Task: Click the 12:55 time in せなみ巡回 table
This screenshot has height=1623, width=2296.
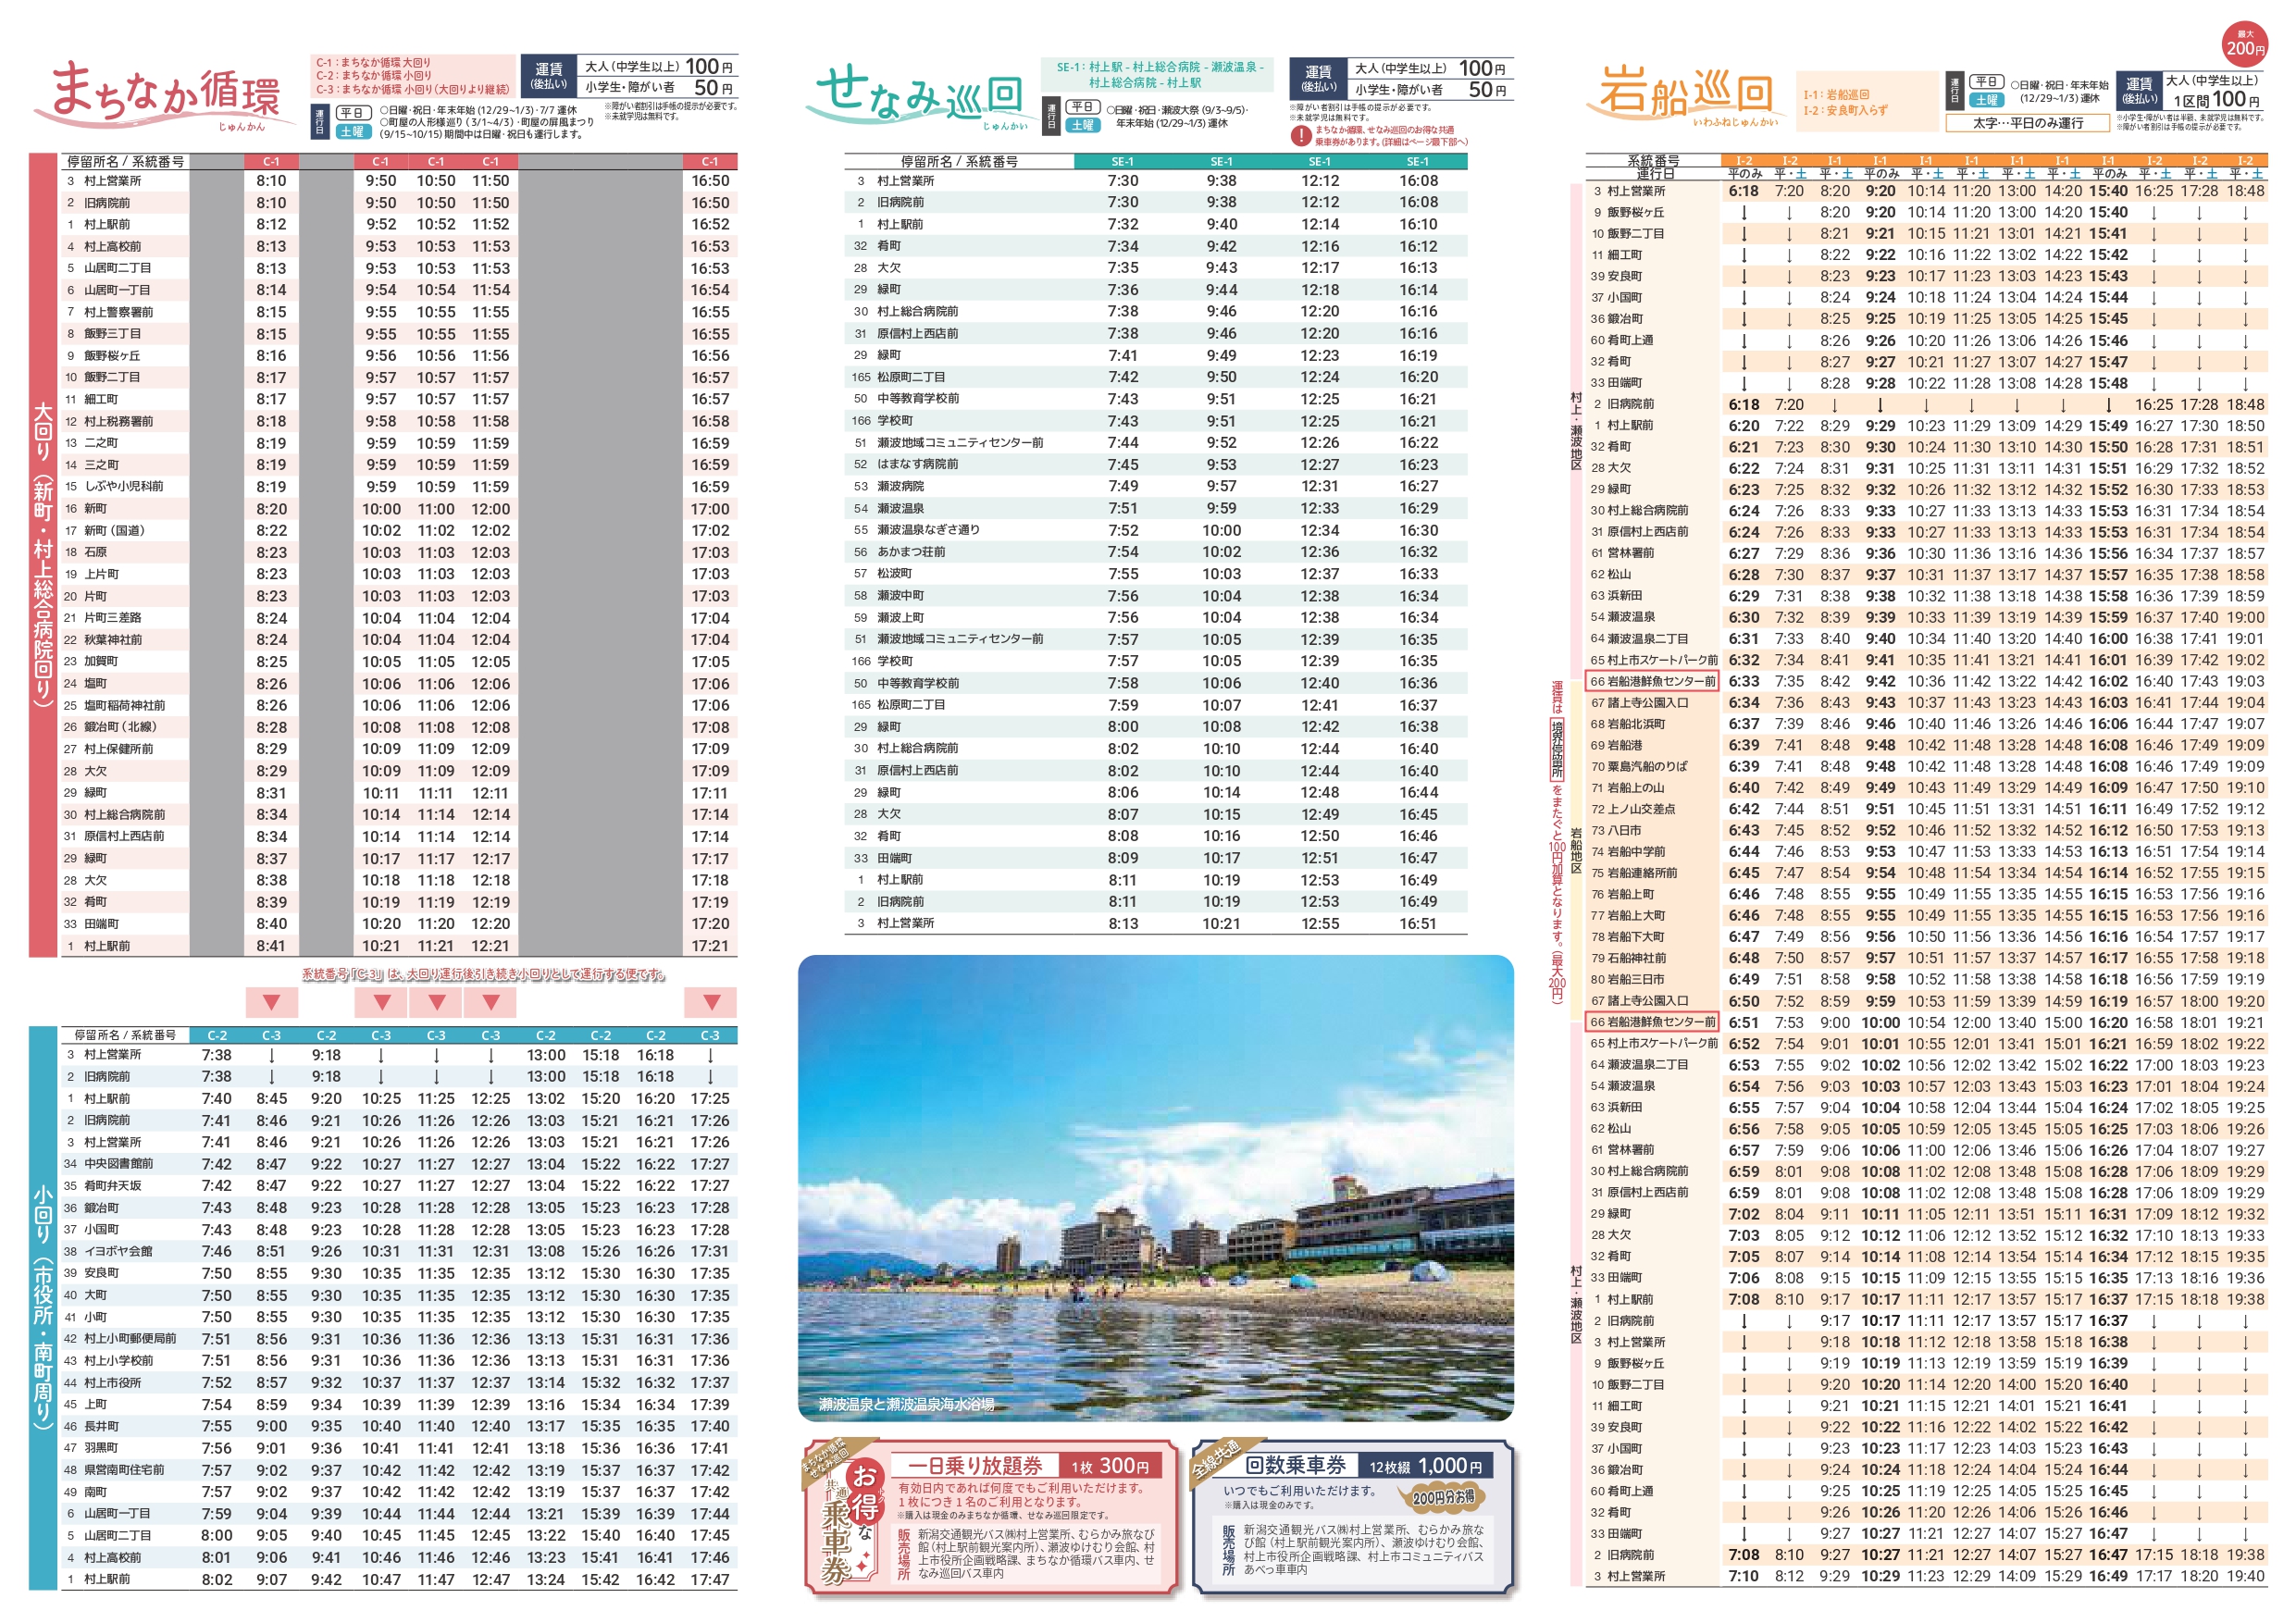Action: (1320, 923)
